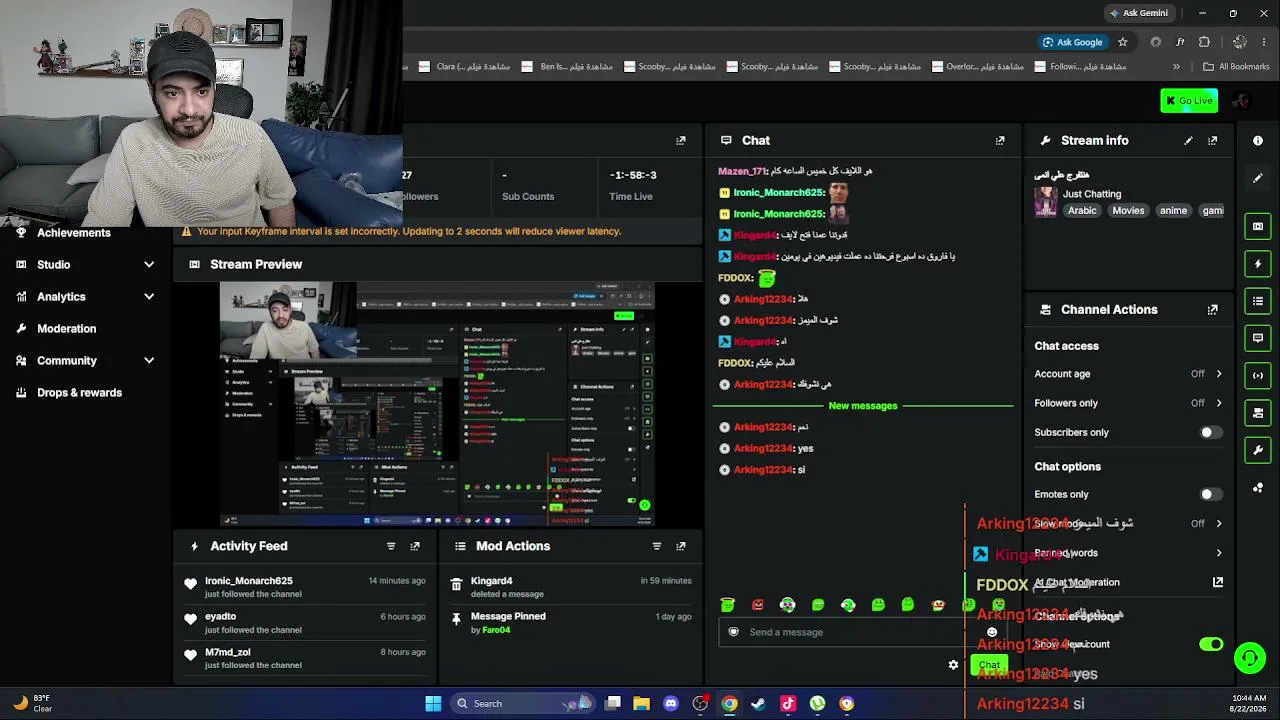Open Discord from the taskbar
Viewport: 1280px width, 720px height.
point(671,704)
